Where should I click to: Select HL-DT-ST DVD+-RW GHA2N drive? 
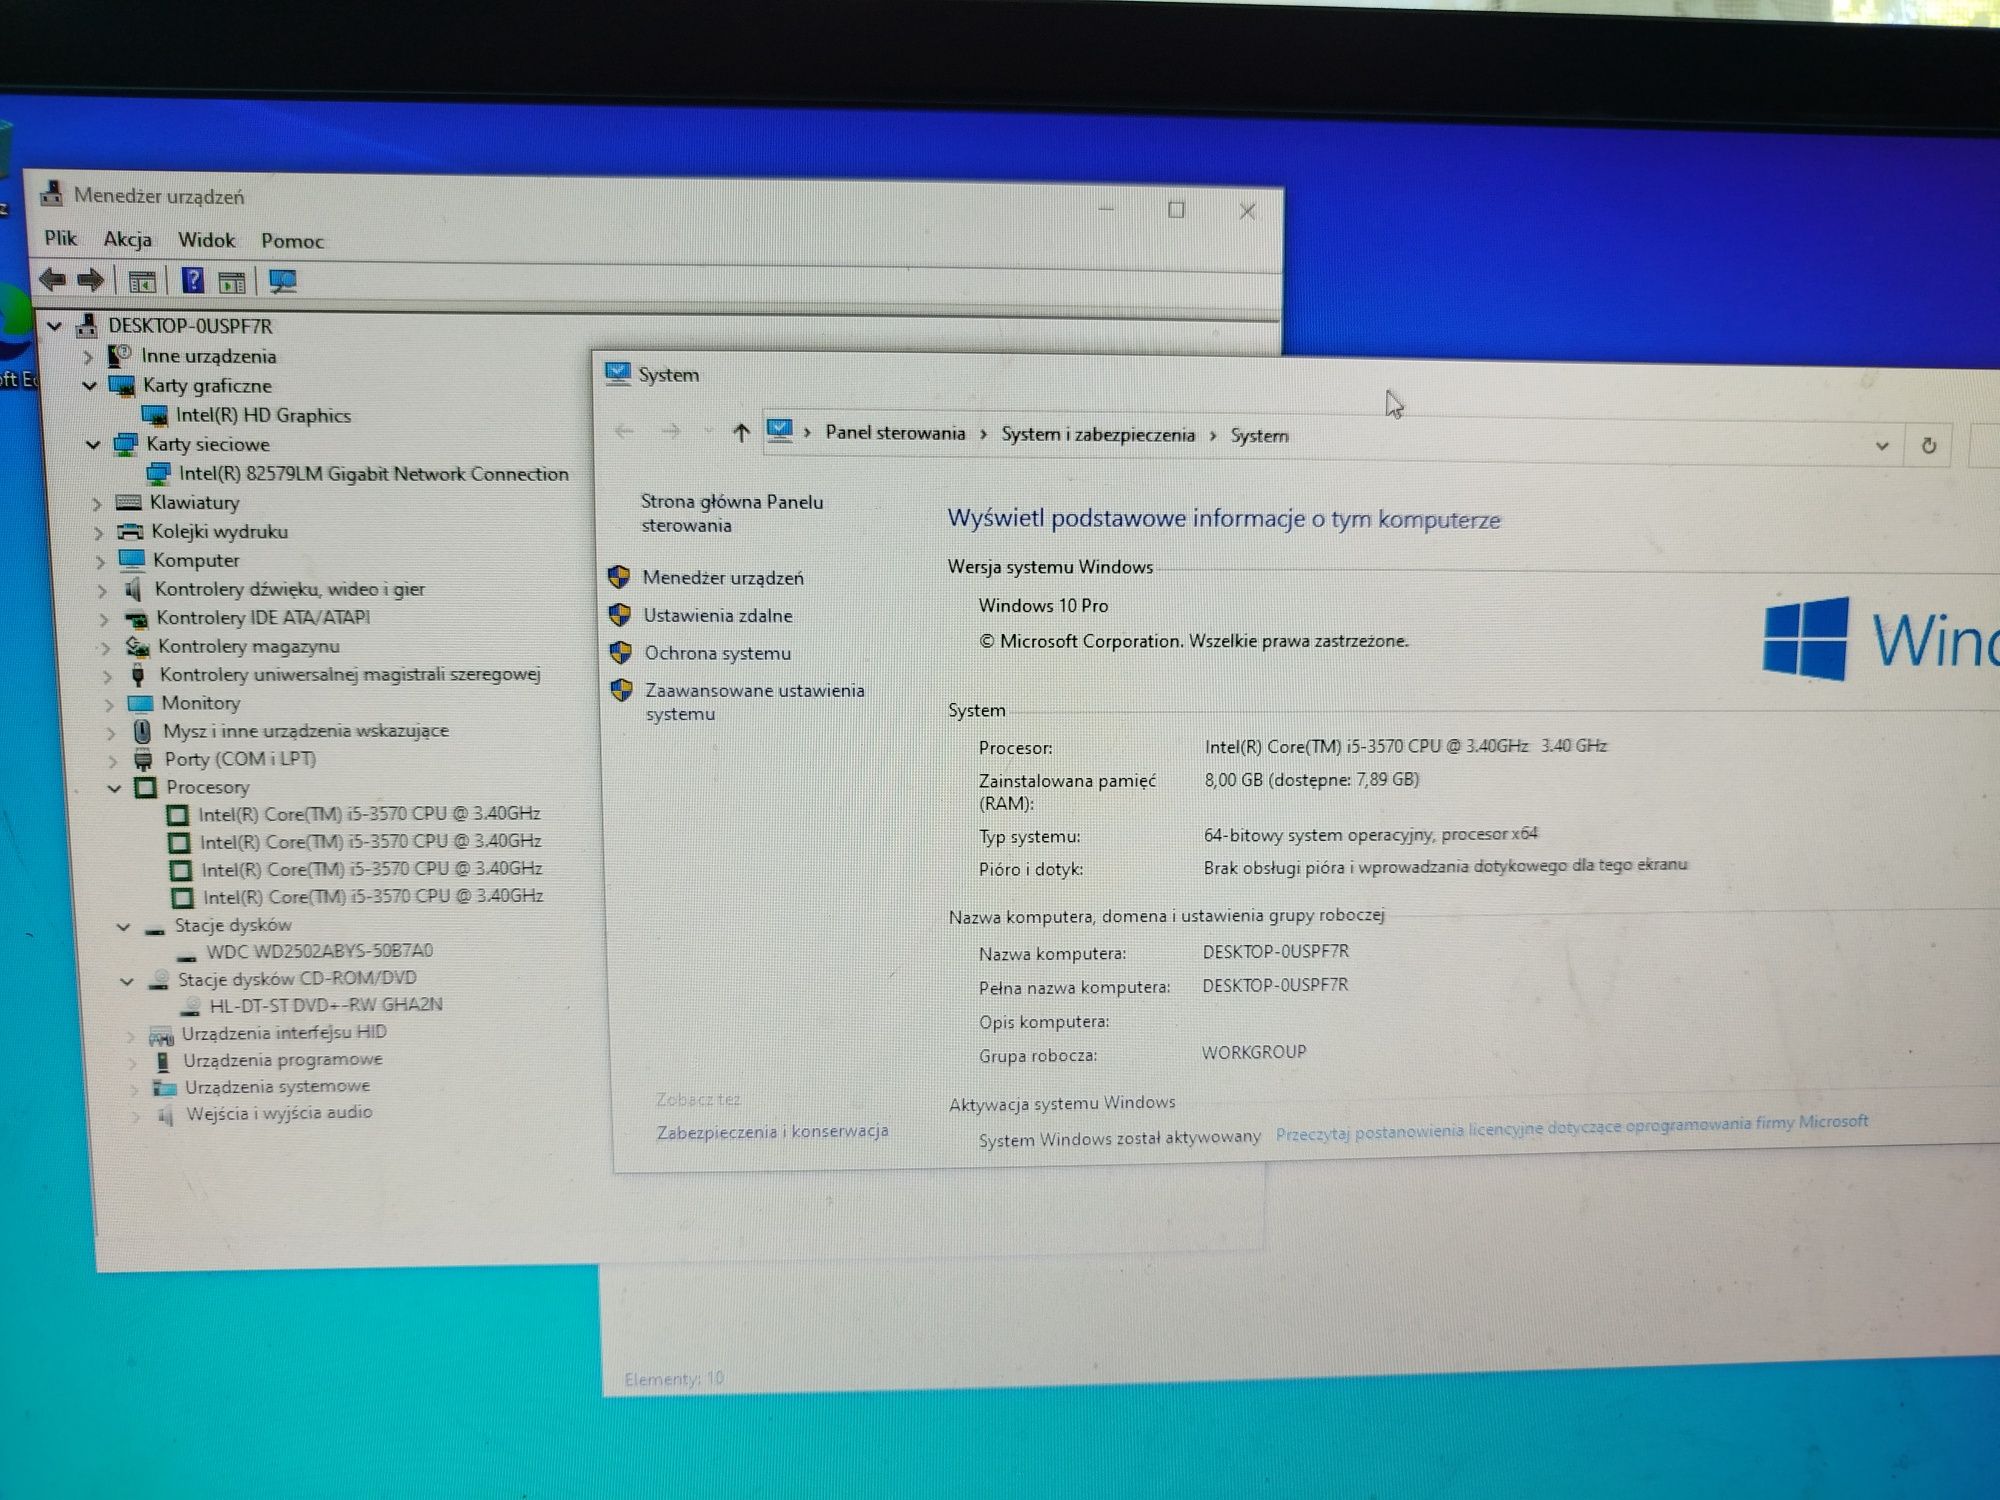pyautogui.click(x=326, y=1005)
